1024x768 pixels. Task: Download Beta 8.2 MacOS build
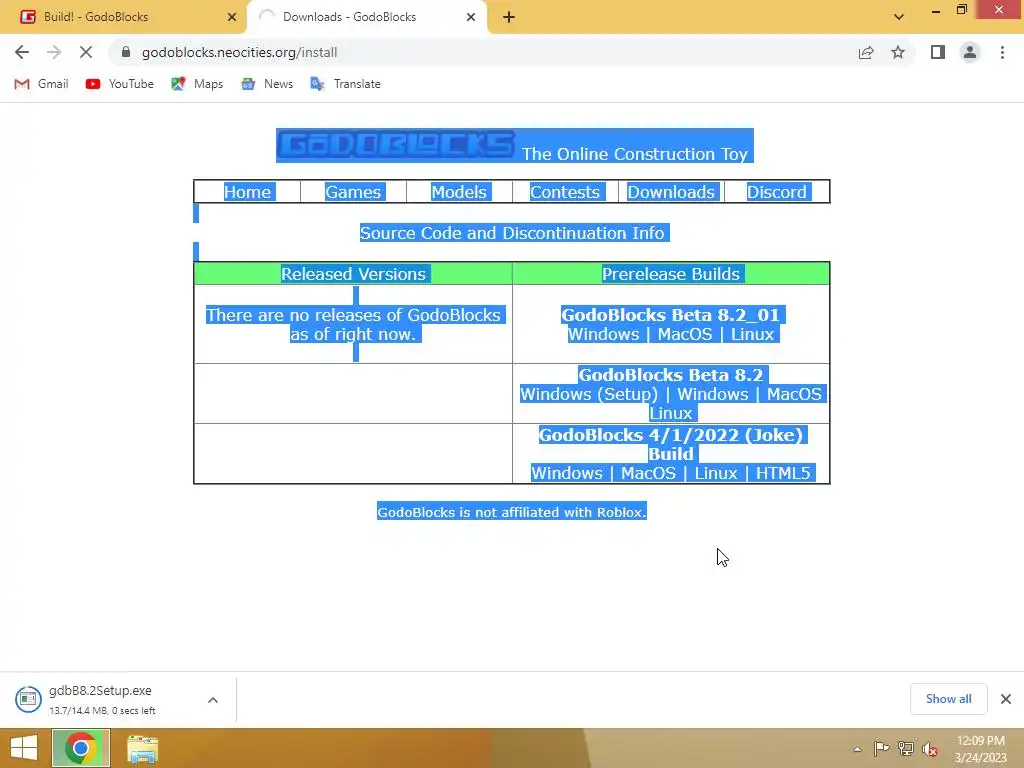tap(794, 394)
